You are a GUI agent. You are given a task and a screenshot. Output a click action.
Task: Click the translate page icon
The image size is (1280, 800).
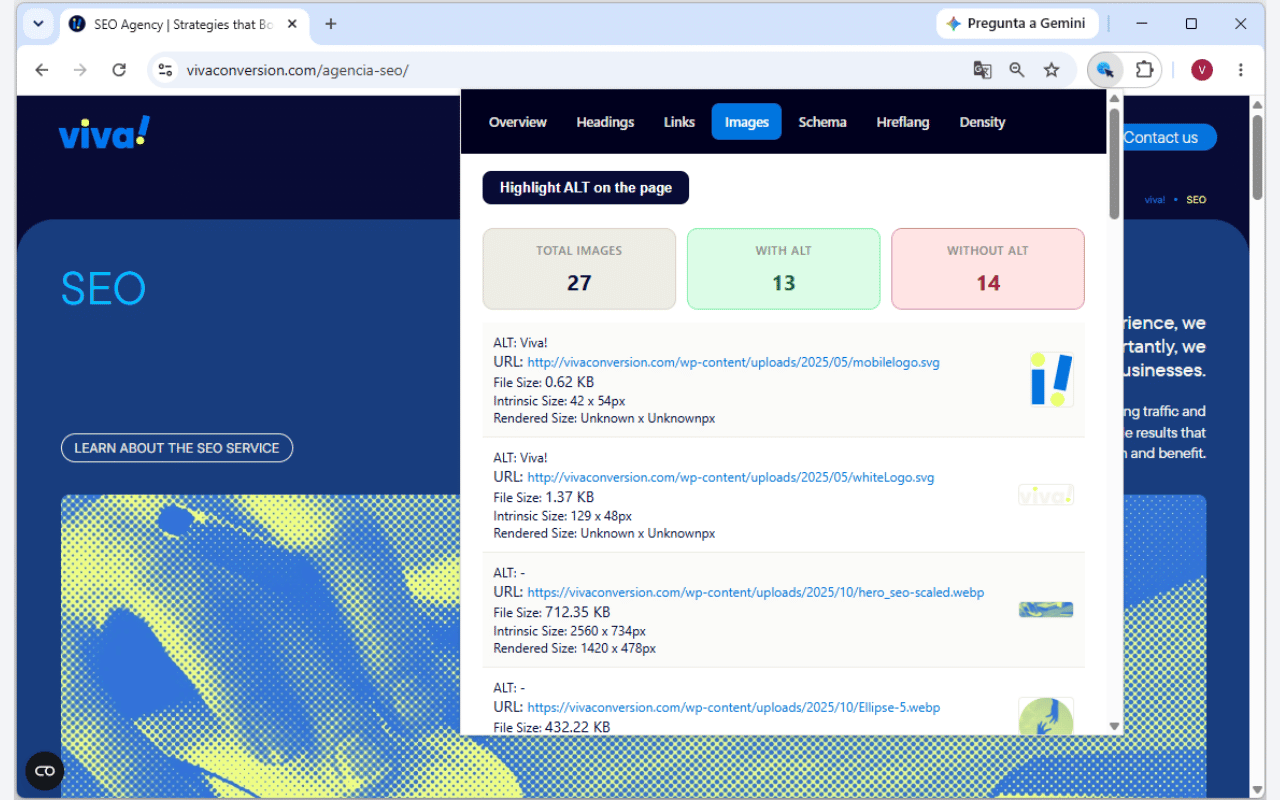tap(982, 70)
